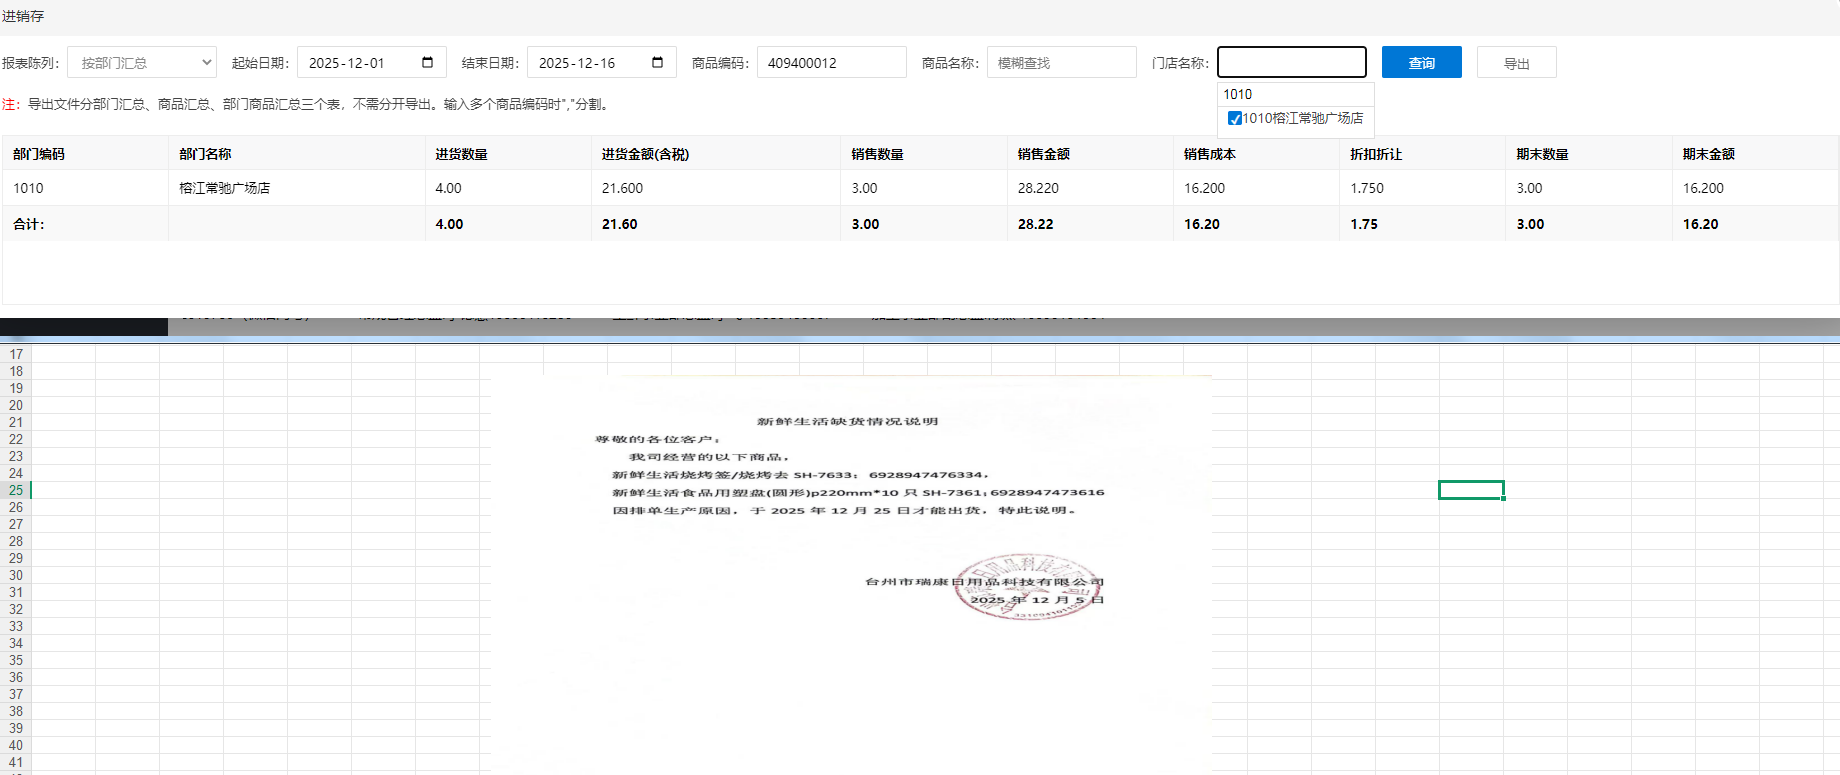The image size is (1840, 775).
Task: Select spreadsheet row header 25
Action: [16, 490]
